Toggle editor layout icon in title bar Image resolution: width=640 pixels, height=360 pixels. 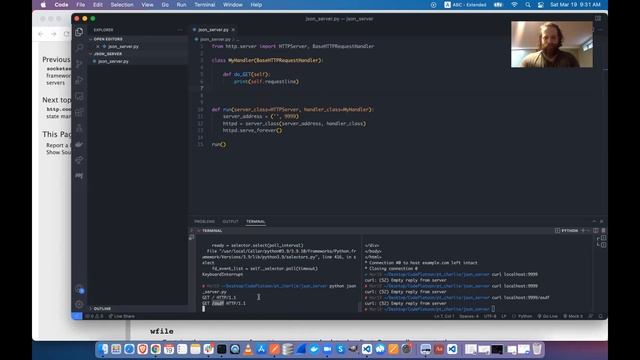(x=598, y=18)
